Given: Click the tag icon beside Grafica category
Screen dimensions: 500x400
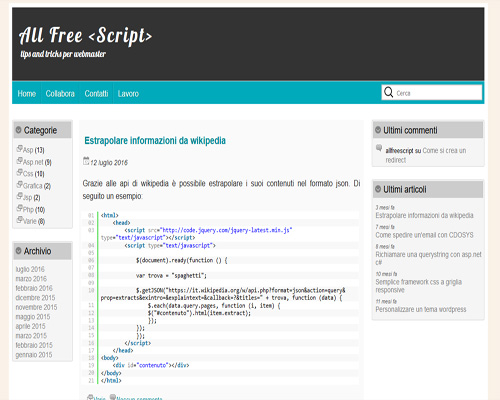Looking at the screenshot, I should [x=19, y=184].
